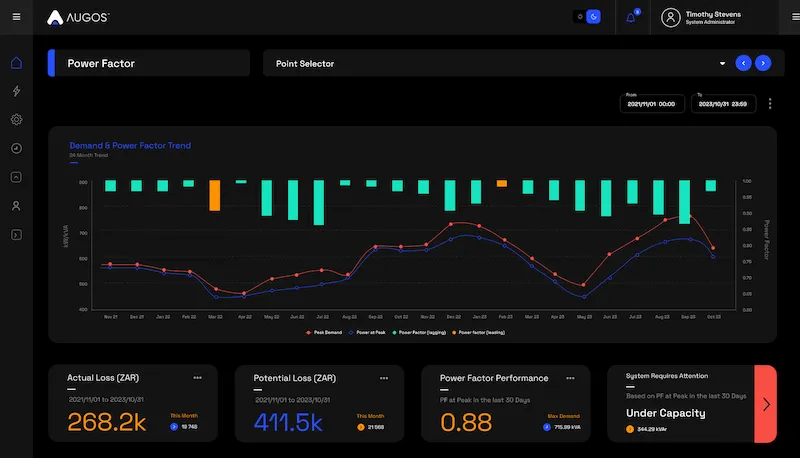800x458 pixels.
Task: Open the hamburger menu at top left
Action: [16, 17]
